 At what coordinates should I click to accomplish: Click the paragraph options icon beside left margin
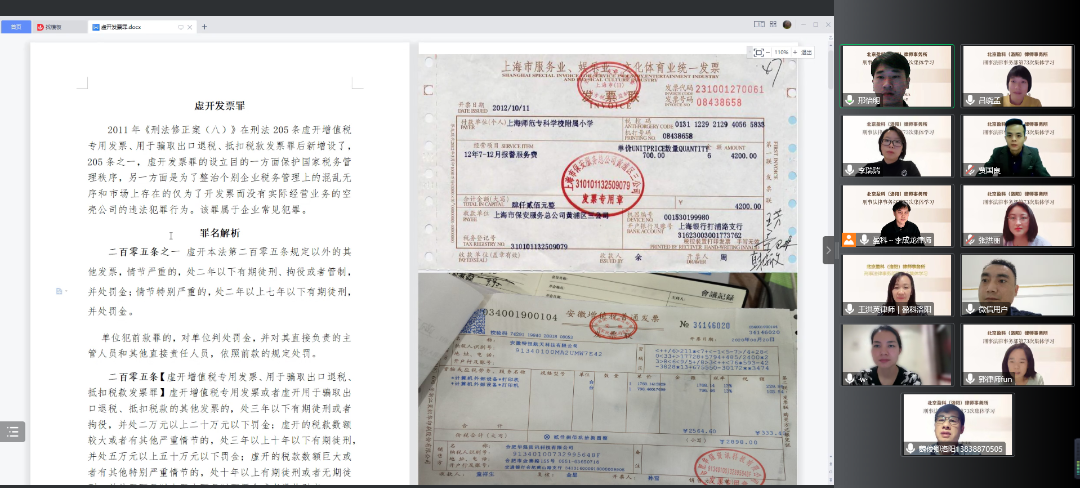pyautogui.click(x=61, y=291)
